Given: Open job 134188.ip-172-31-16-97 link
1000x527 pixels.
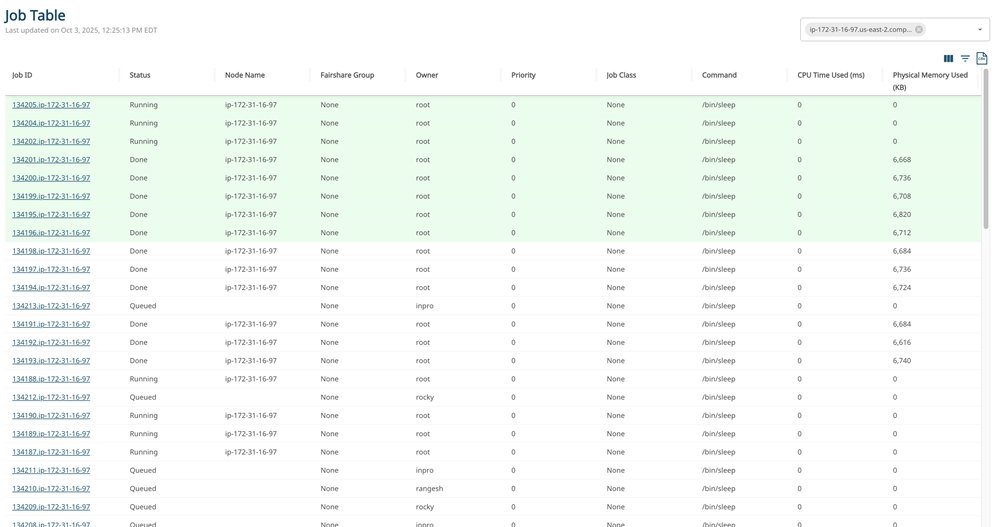Looking at the screenshot, I should [x=51, y=379].
